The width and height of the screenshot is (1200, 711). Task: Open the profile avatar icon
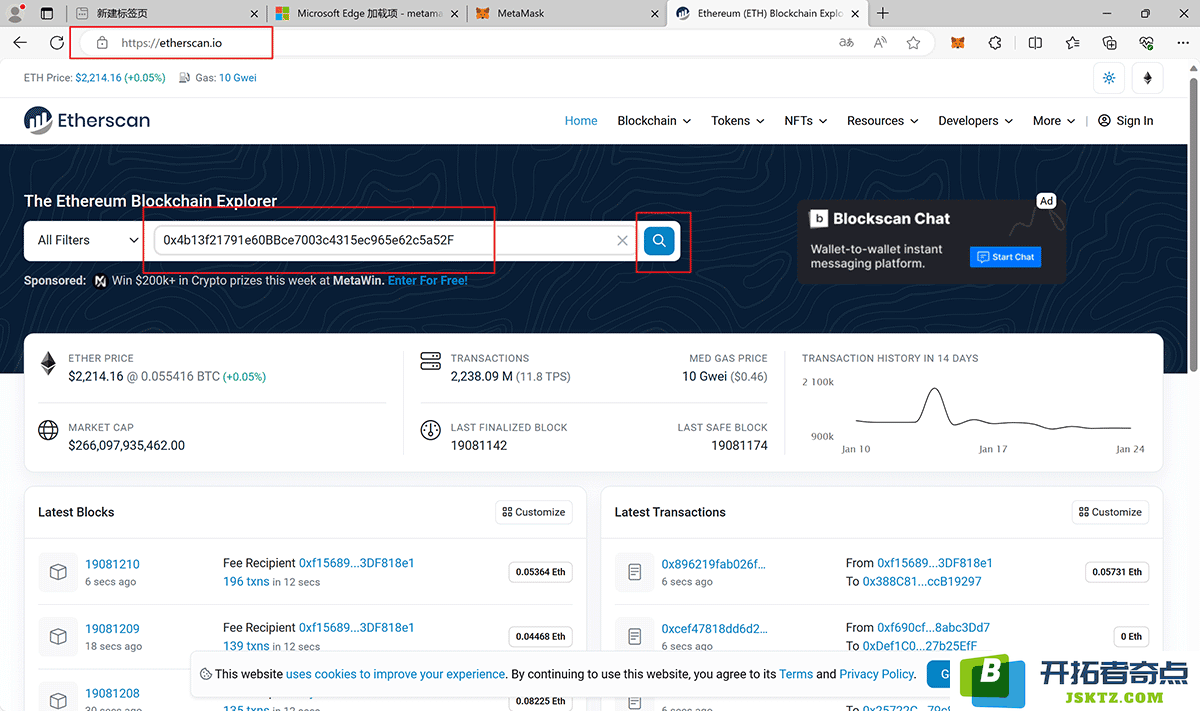click(x=15, y=14)
